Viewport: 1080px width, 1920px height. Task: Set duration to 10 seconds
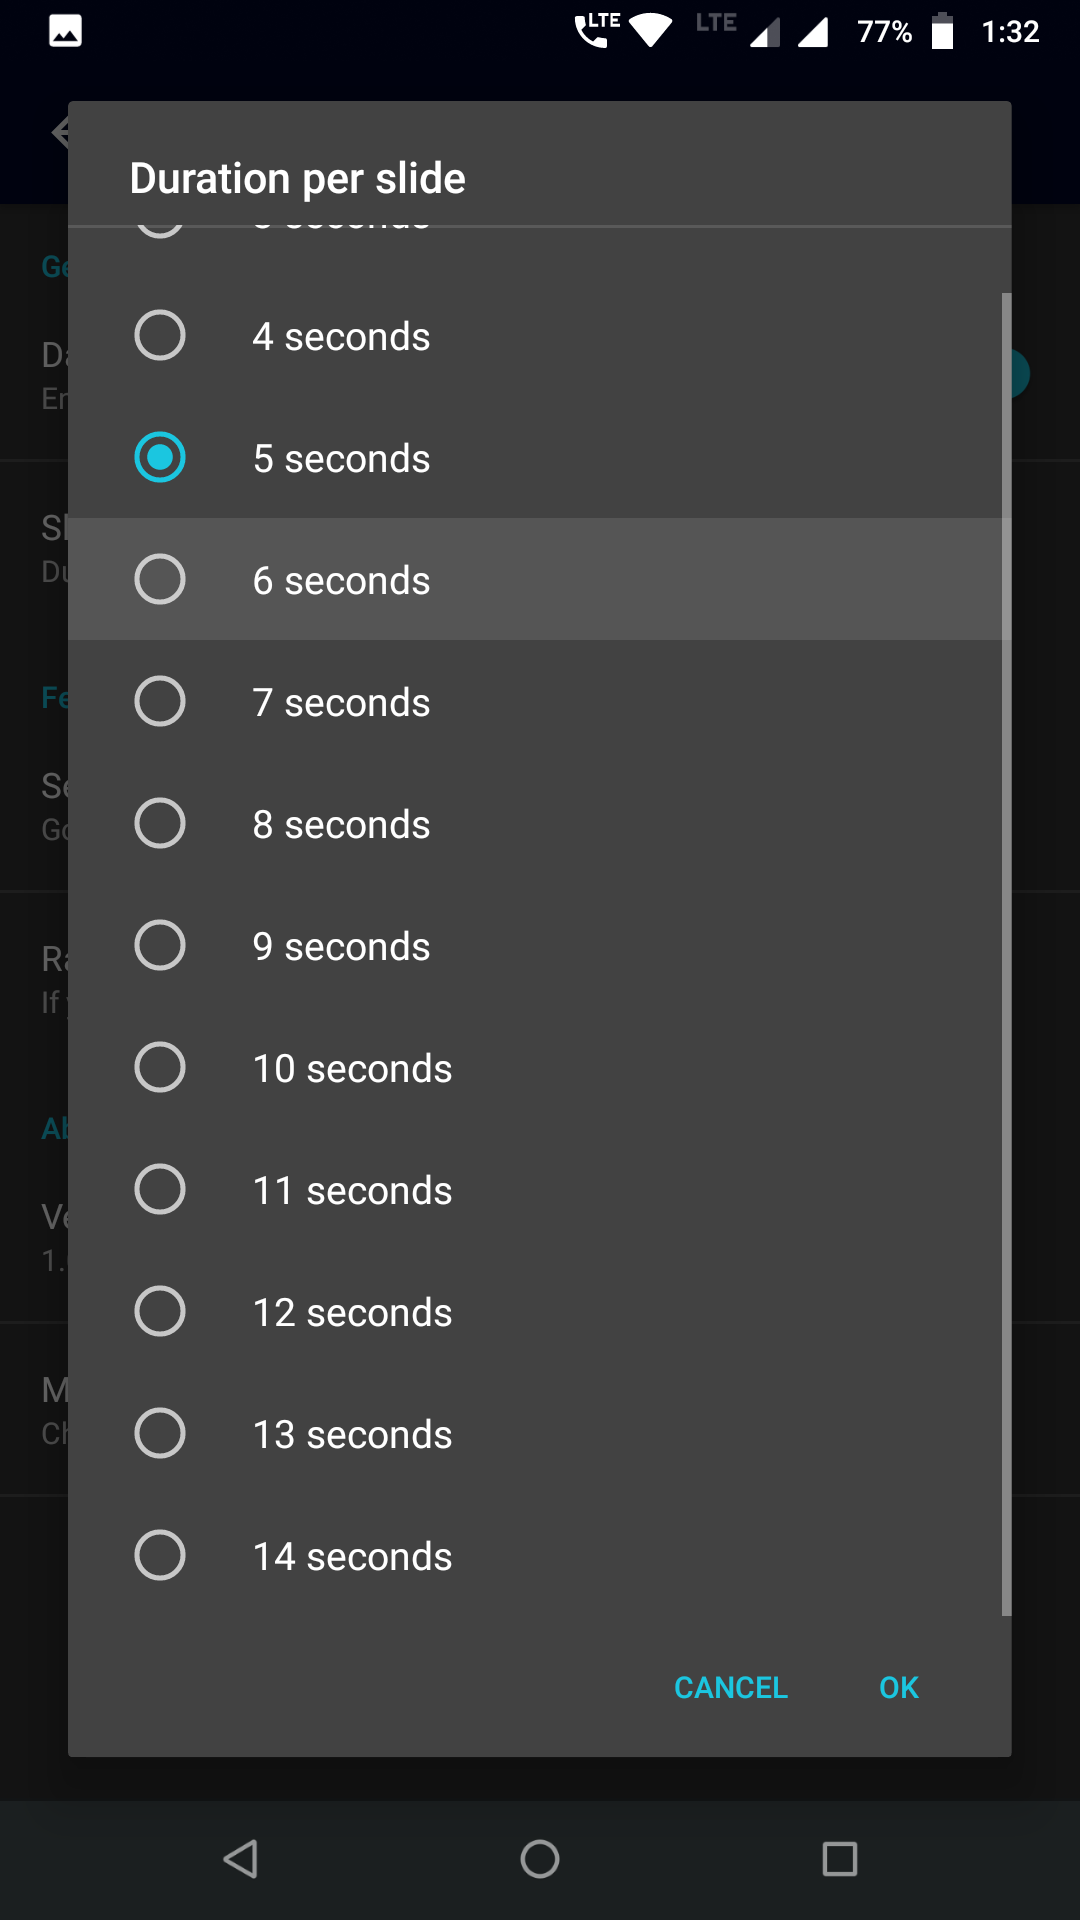pyautogui.click(x=160, y=1067)
